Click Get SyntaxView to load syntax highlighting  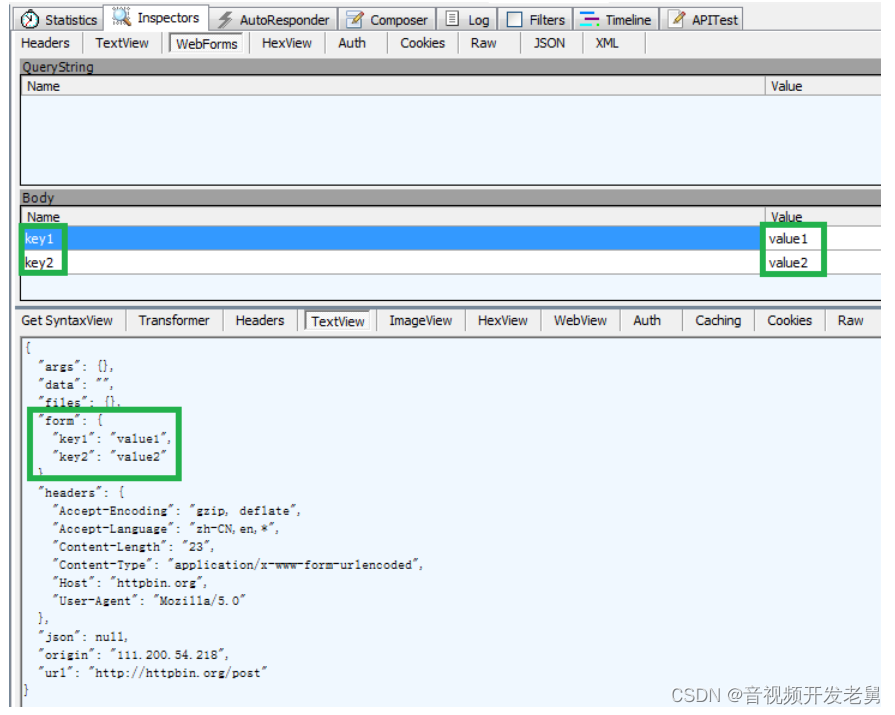click(67, 320)
